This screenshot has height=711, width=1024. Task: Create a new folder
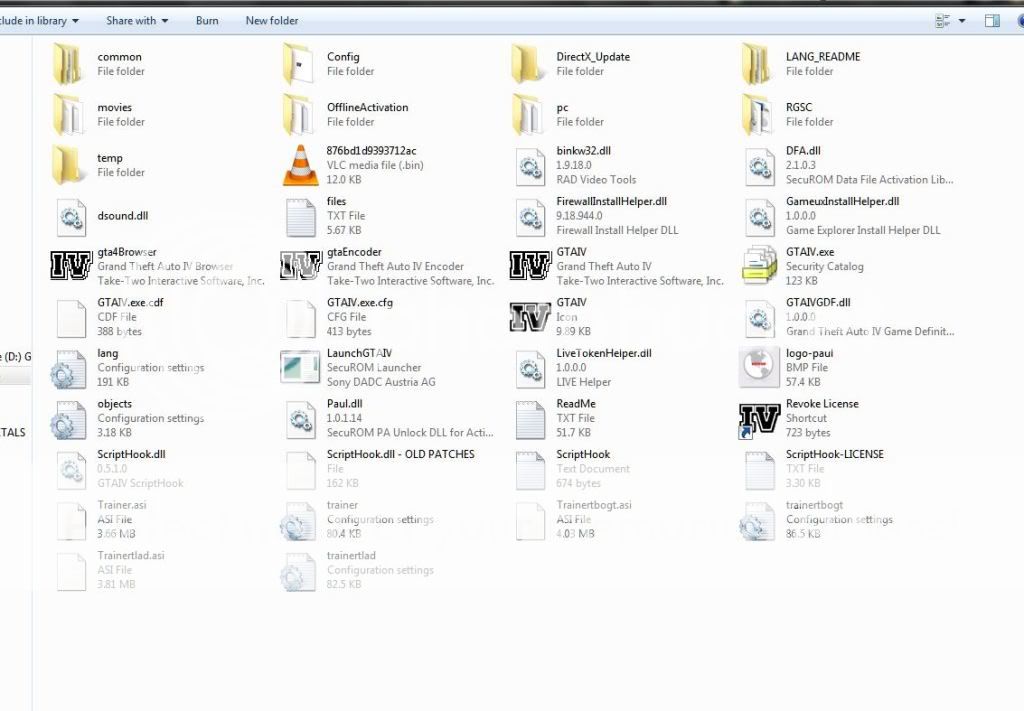click(272, 19)
